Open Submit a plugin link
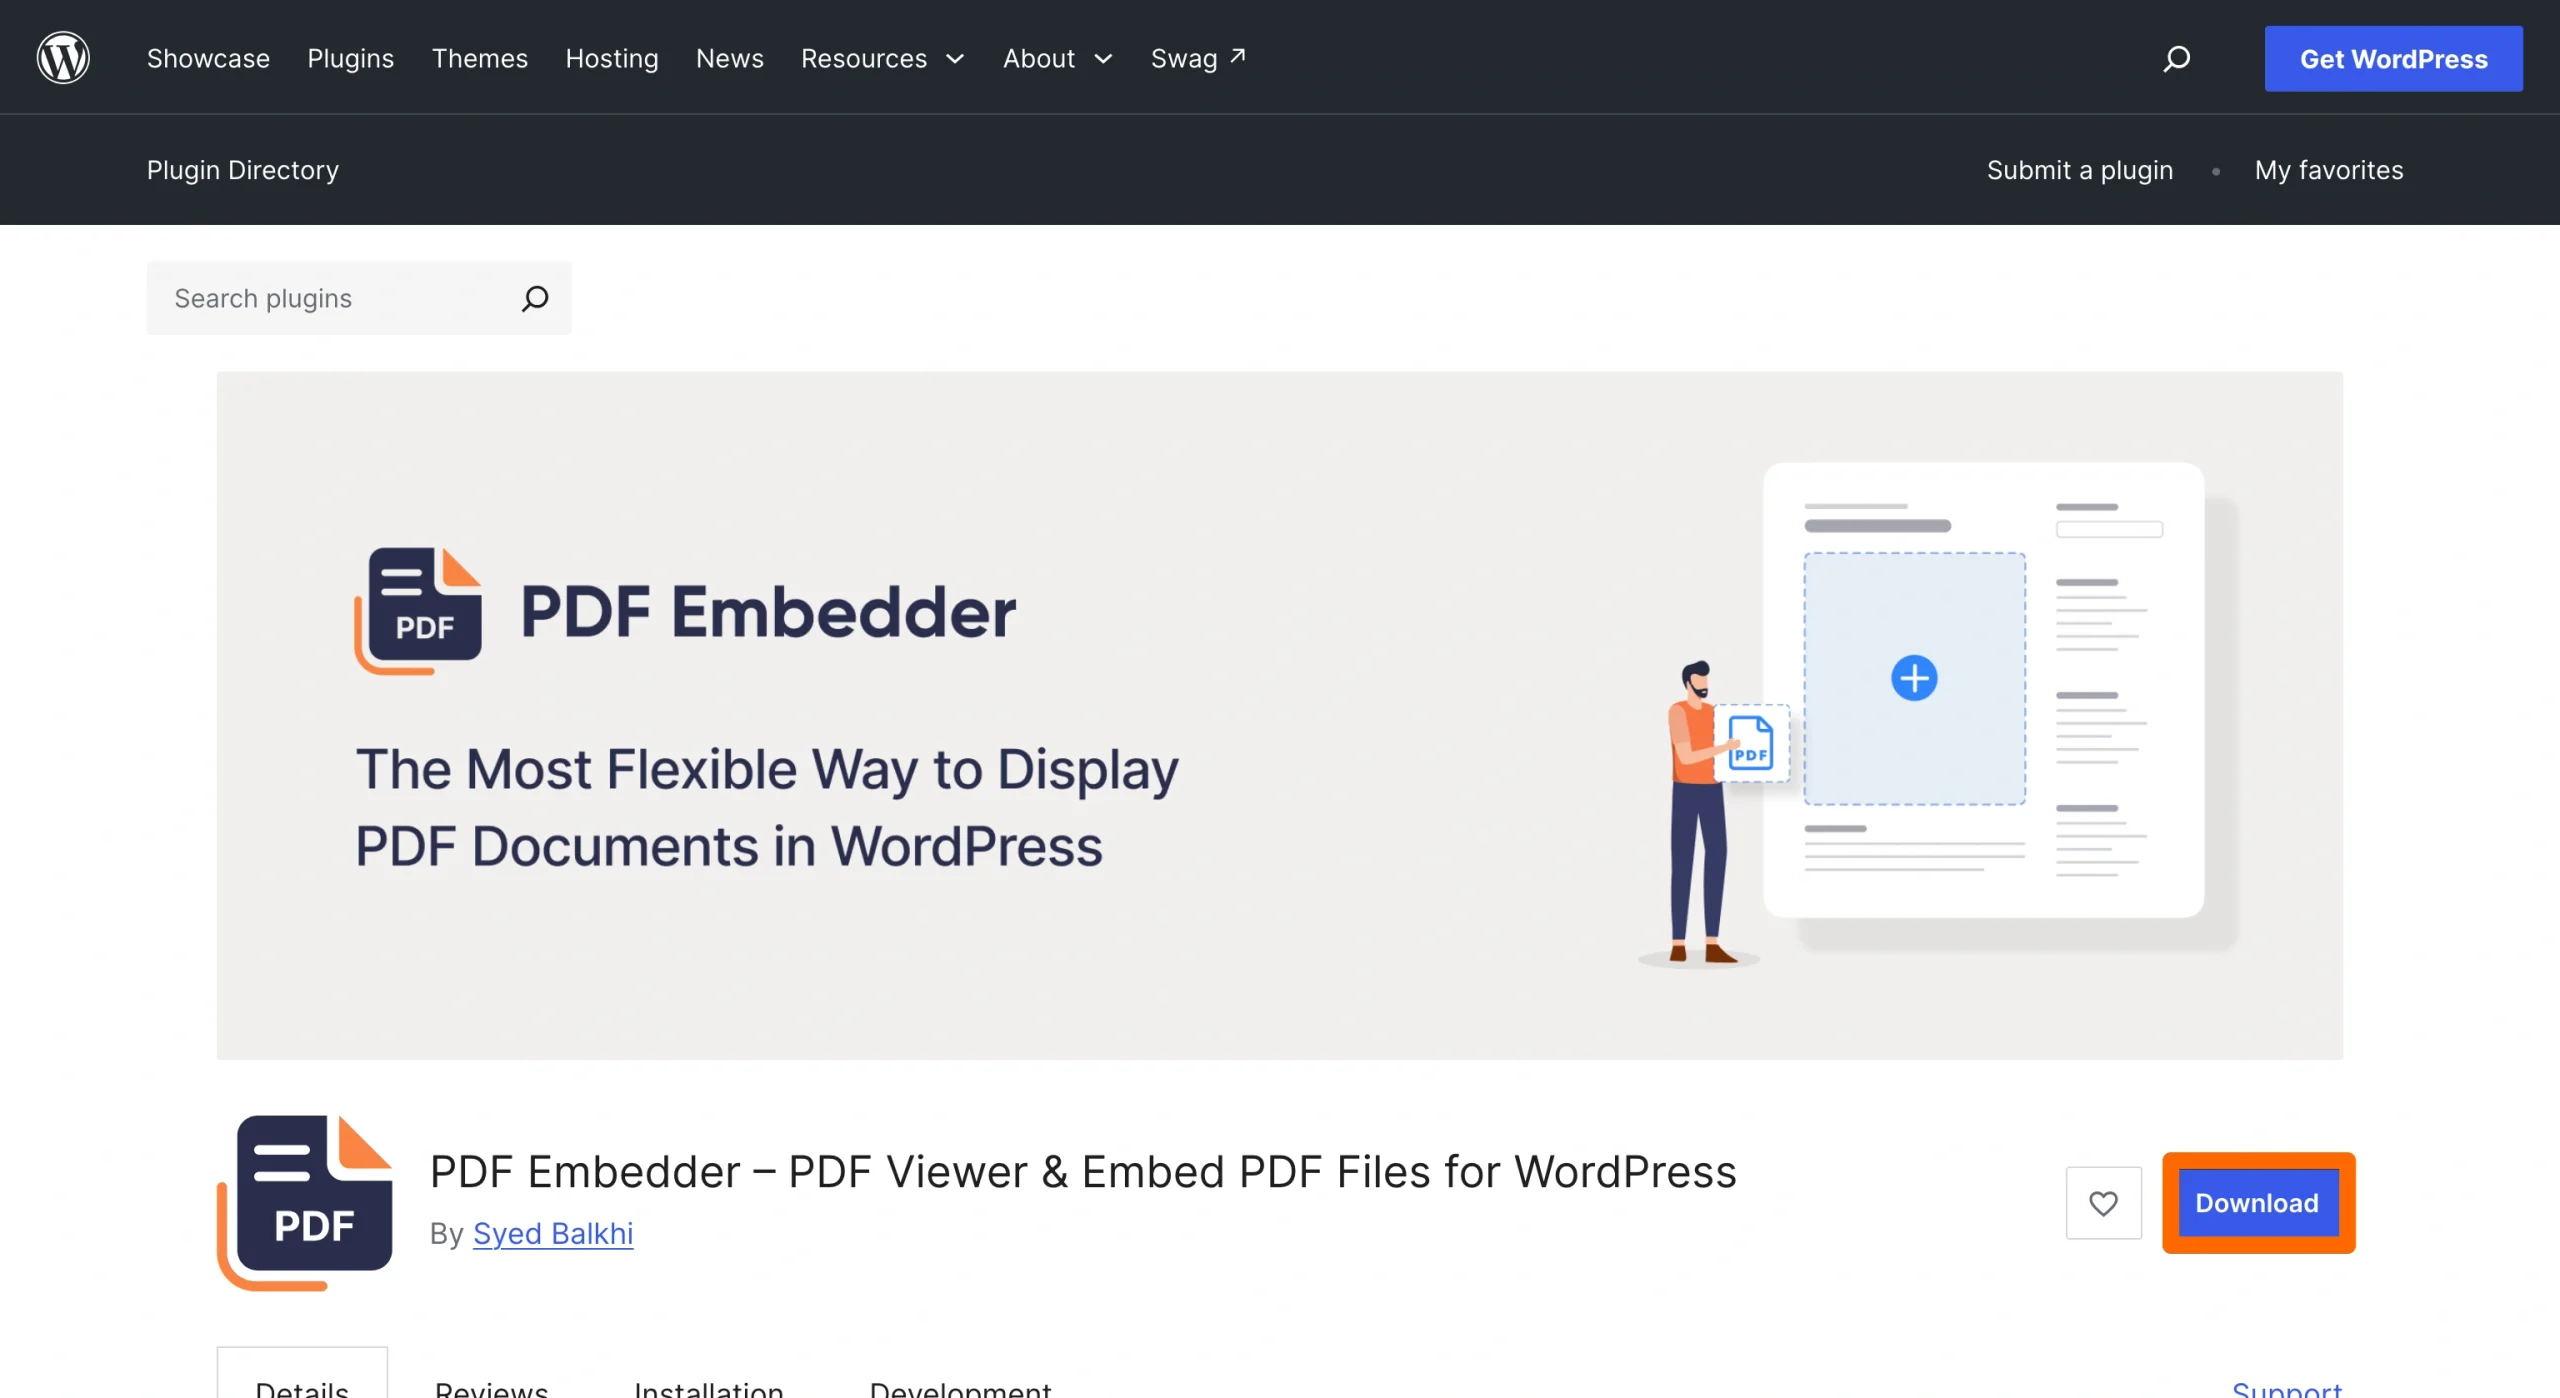 click(x=2080, y=170)
